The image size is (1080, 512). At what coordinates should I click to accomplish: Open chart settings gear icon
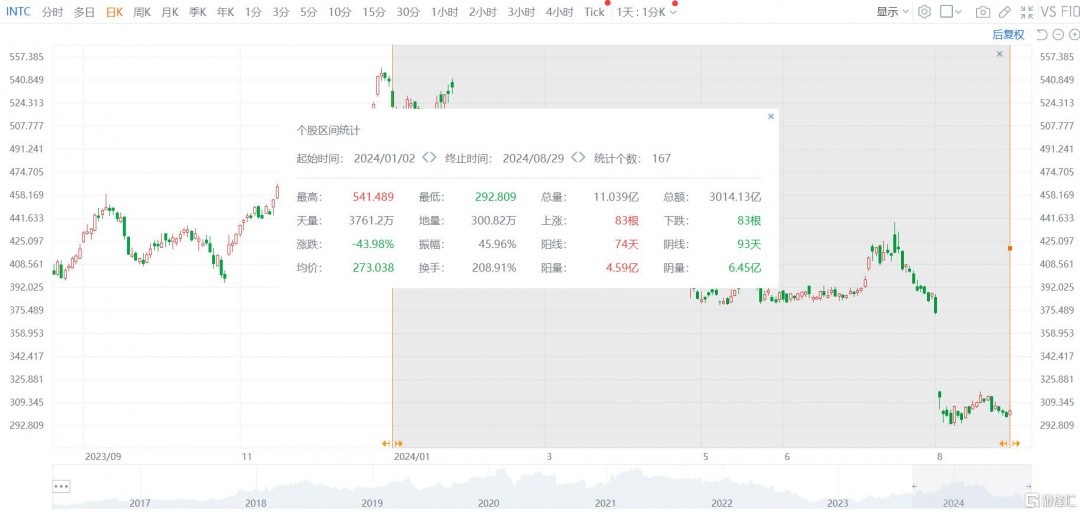coord(924,12)
